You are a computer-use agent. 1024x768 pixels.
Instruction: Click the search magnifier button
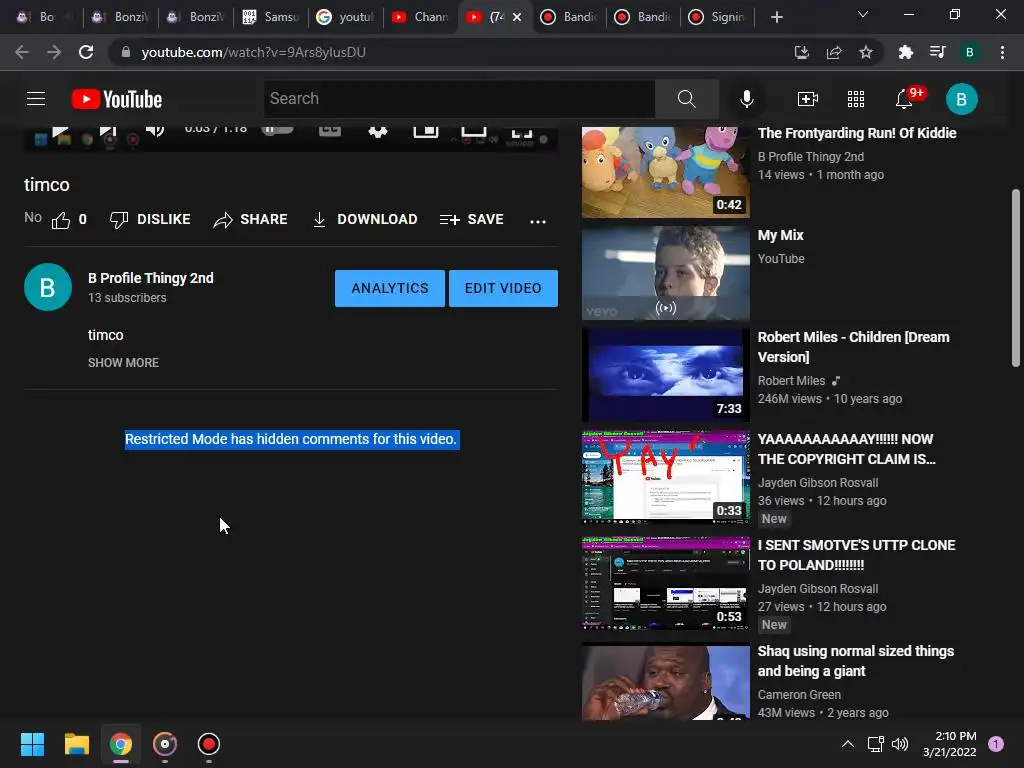(686, 99)
